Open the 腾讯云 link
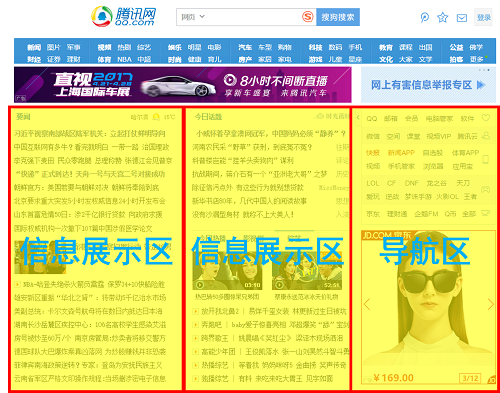The image size is (500, 393). 467,136
